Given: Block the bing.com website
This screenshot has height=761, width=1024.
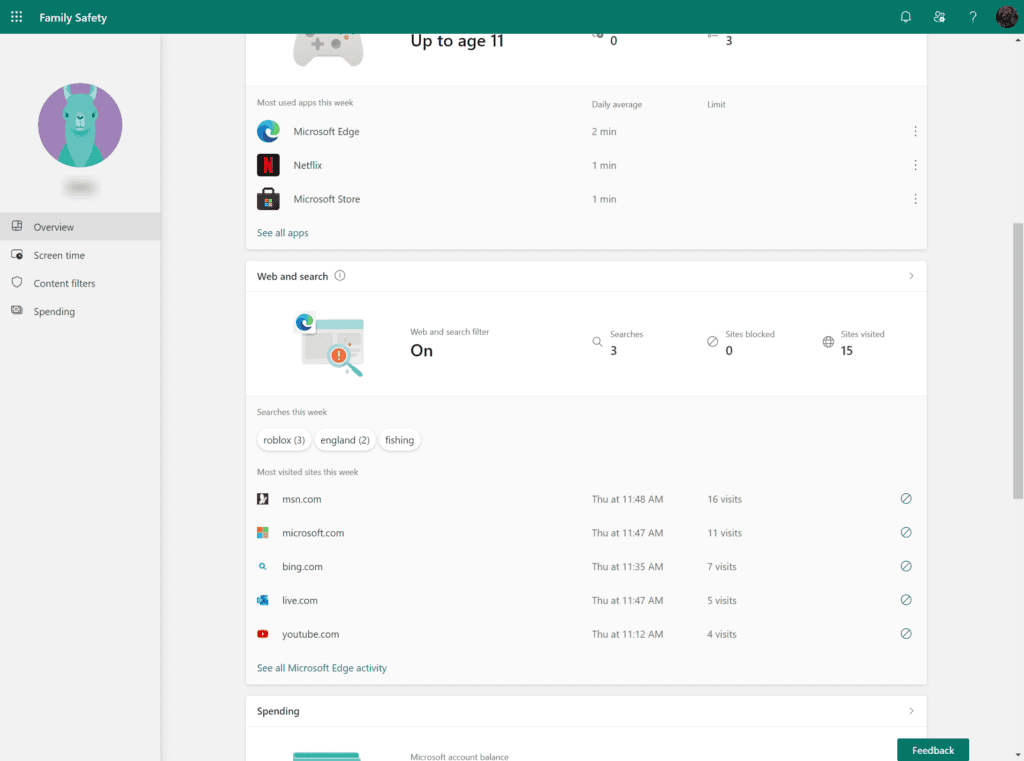Looking at the screenshot, I should coord(906,566).
